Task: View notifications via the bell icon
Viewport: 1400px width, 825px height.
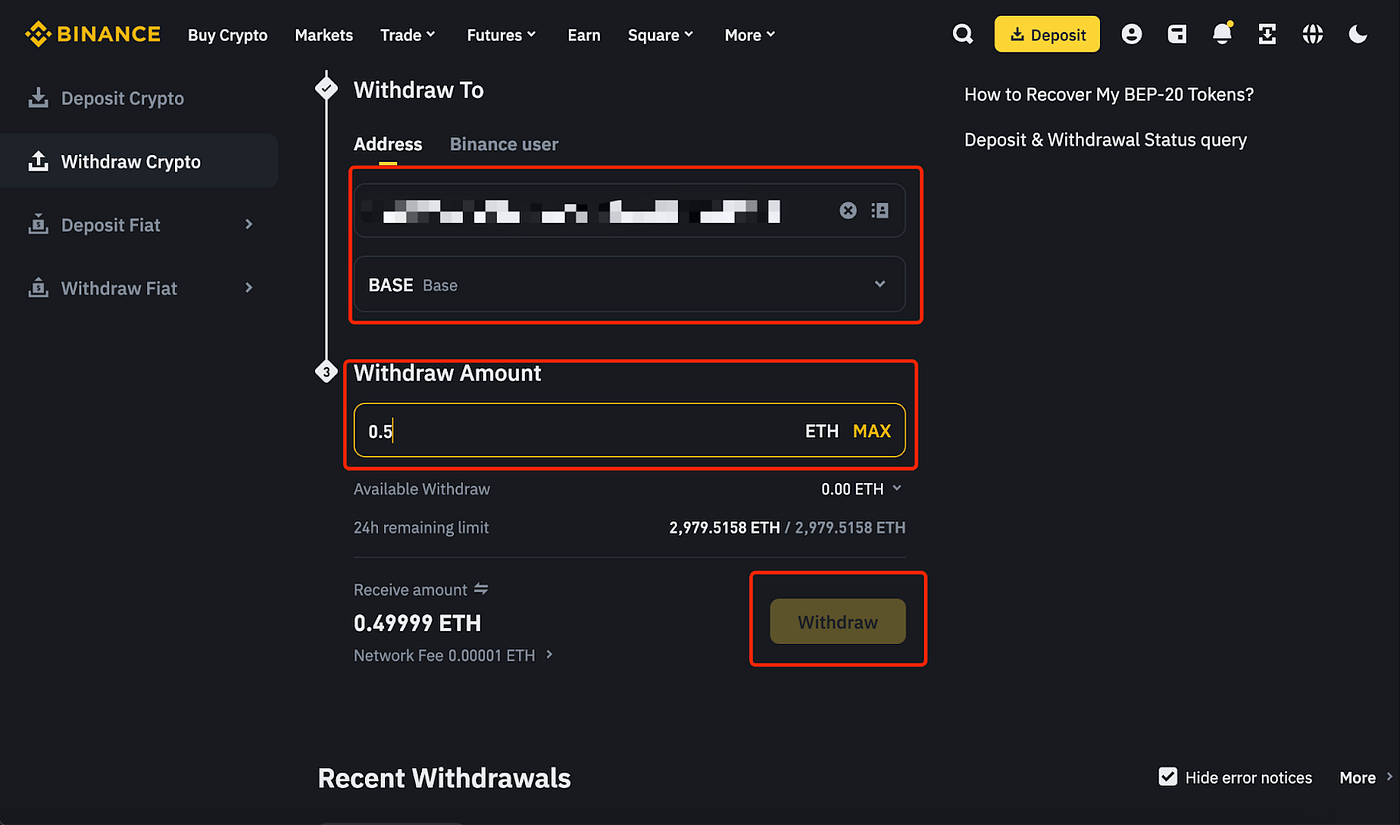Action: click(1221, 33)
